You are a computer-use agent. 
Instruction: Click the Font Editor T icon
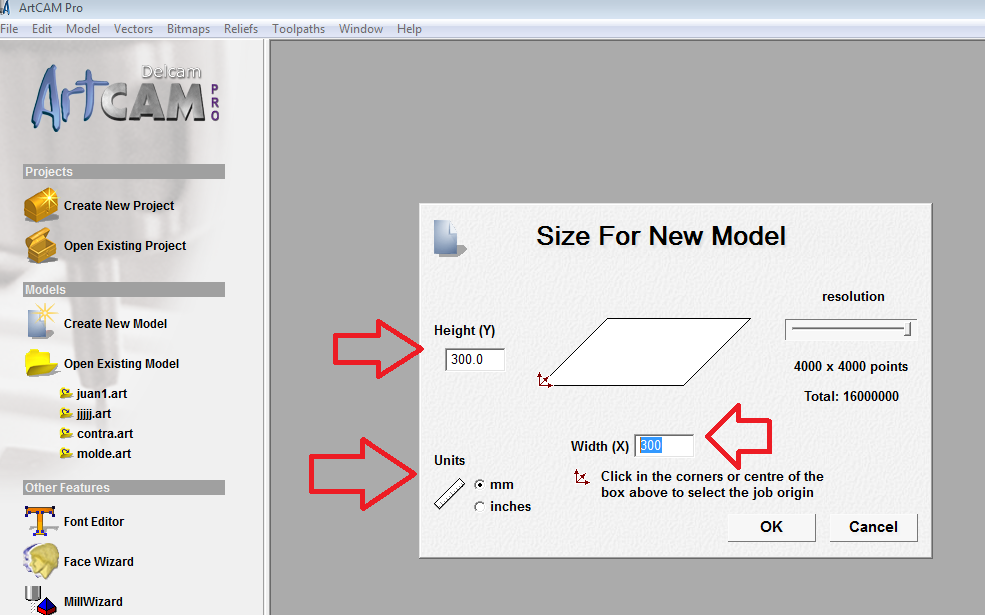(41, 521)
